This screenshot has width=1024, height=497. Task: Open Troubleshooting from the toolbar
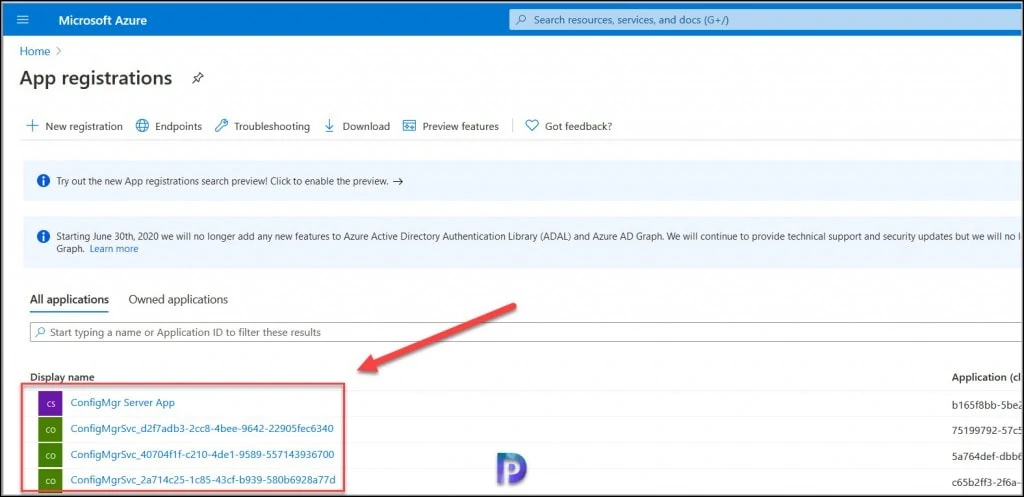click(263, 126)
